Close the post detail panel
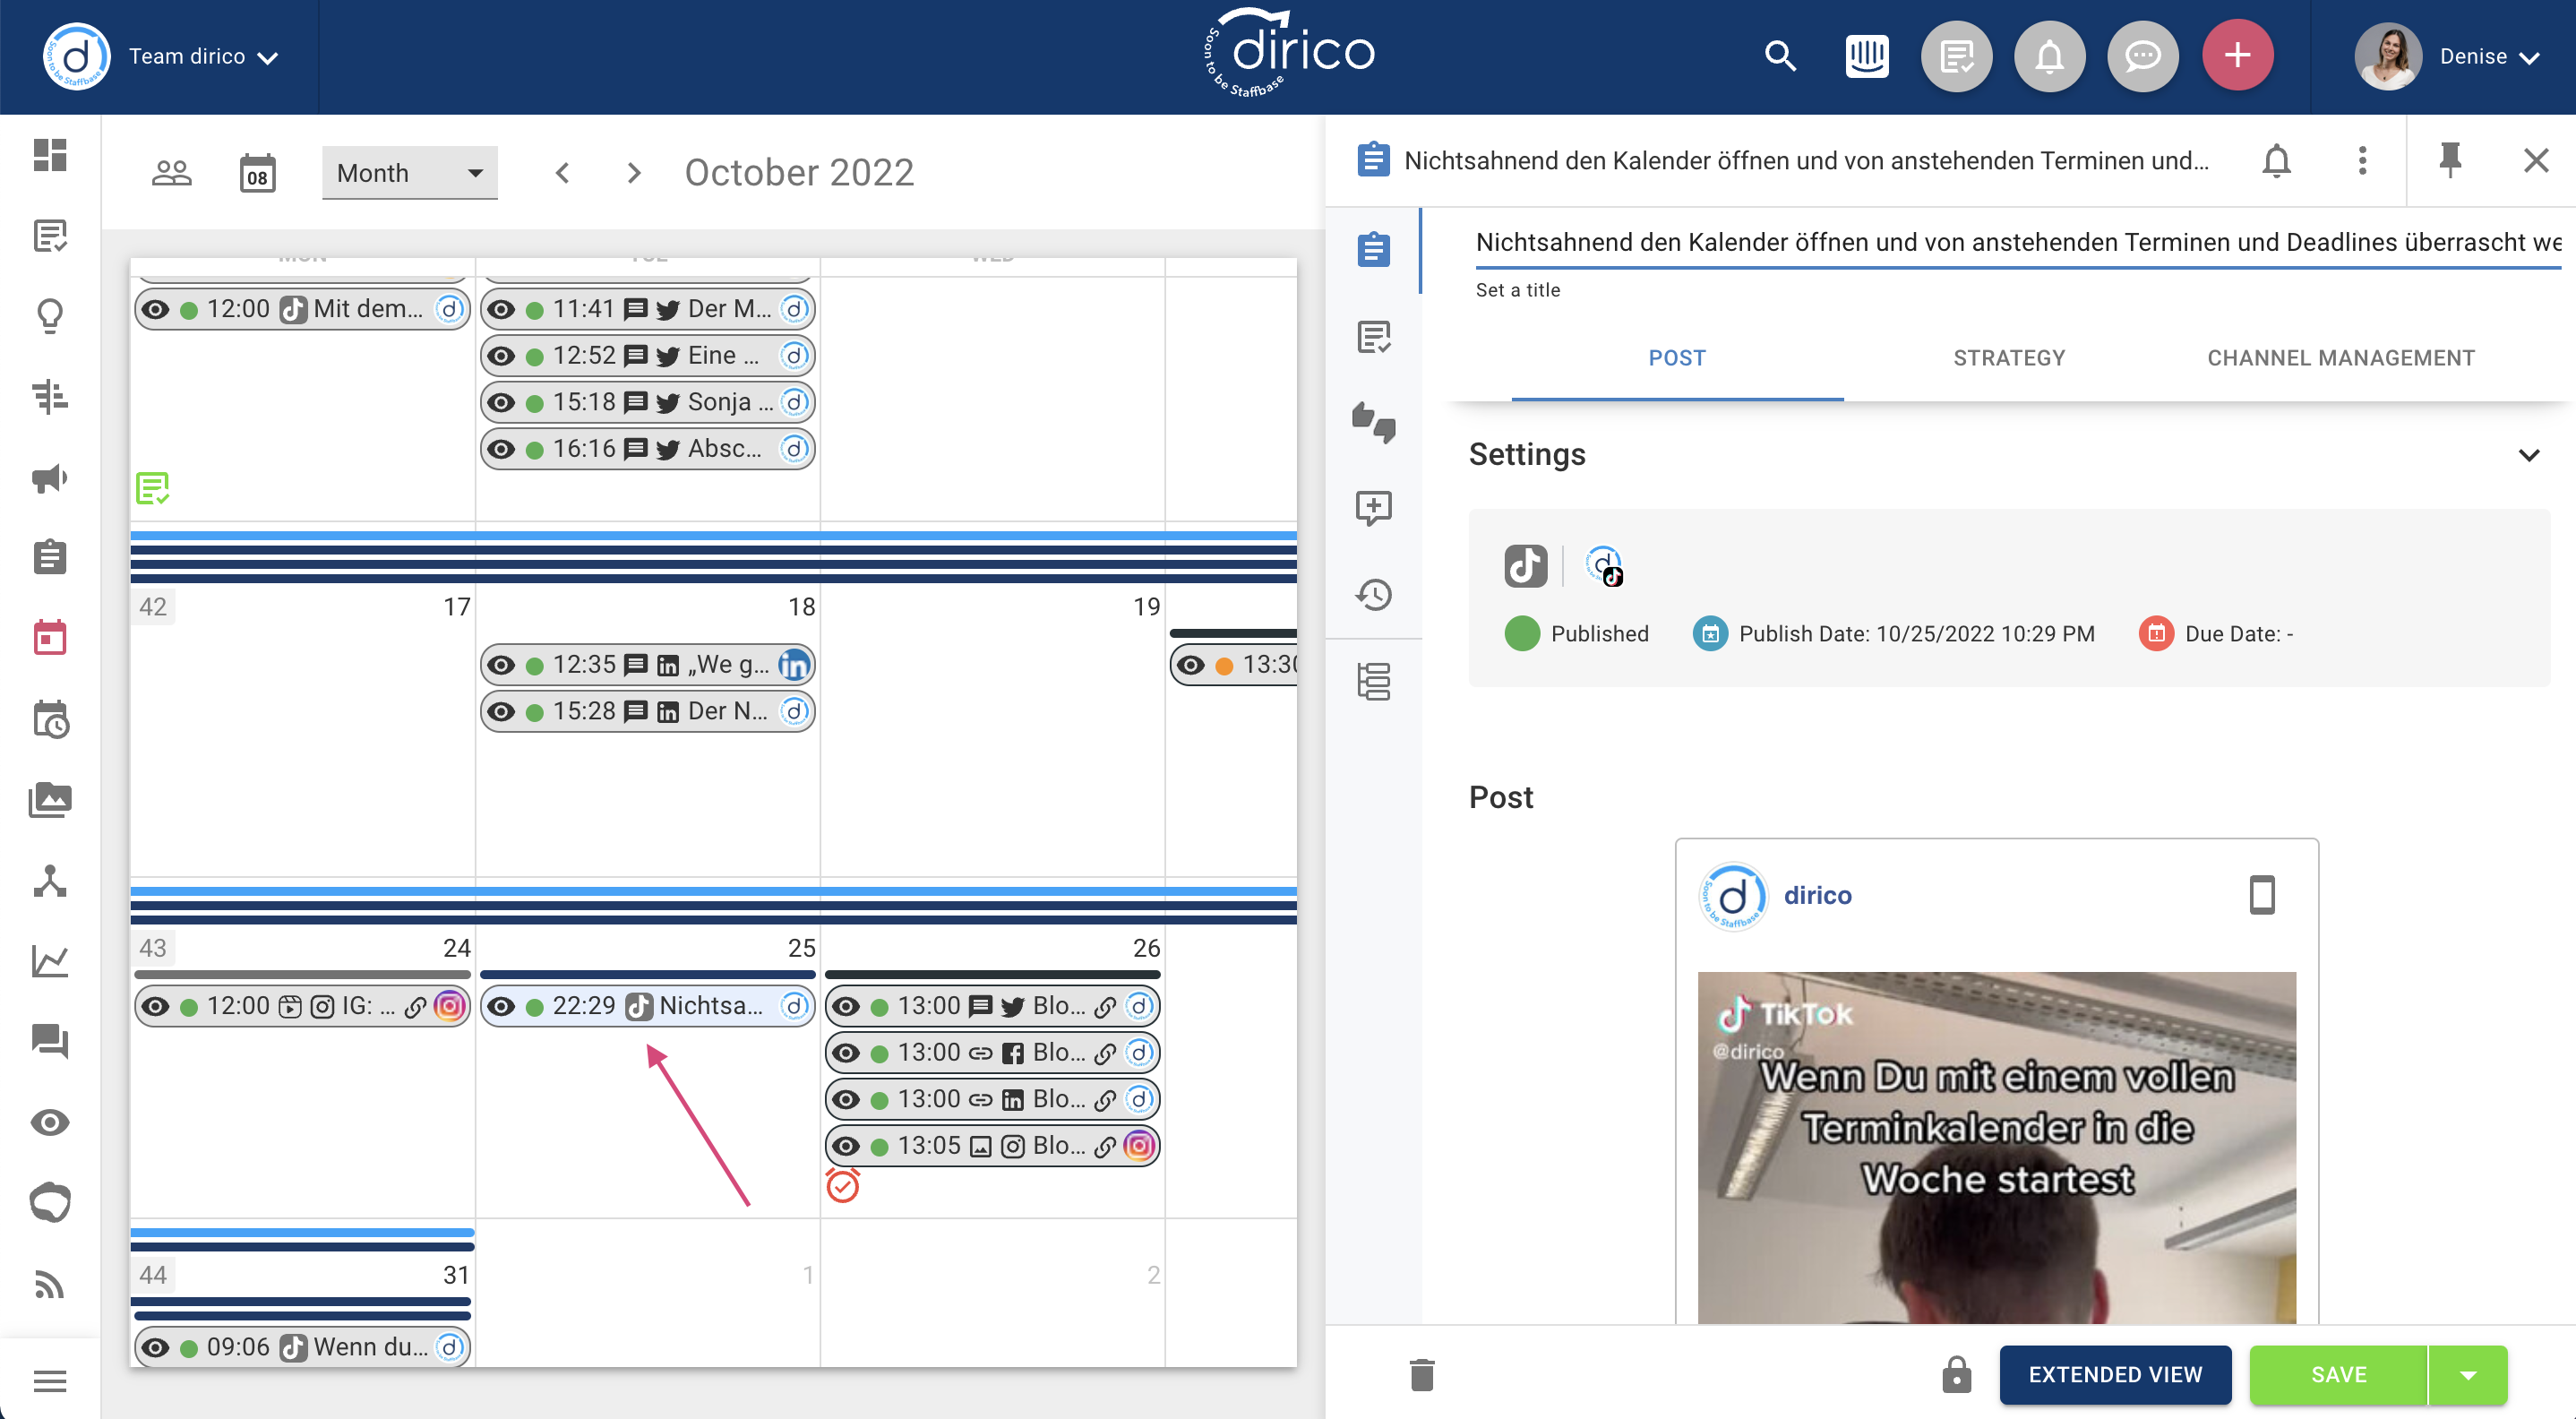 [x=2535, y=161]
